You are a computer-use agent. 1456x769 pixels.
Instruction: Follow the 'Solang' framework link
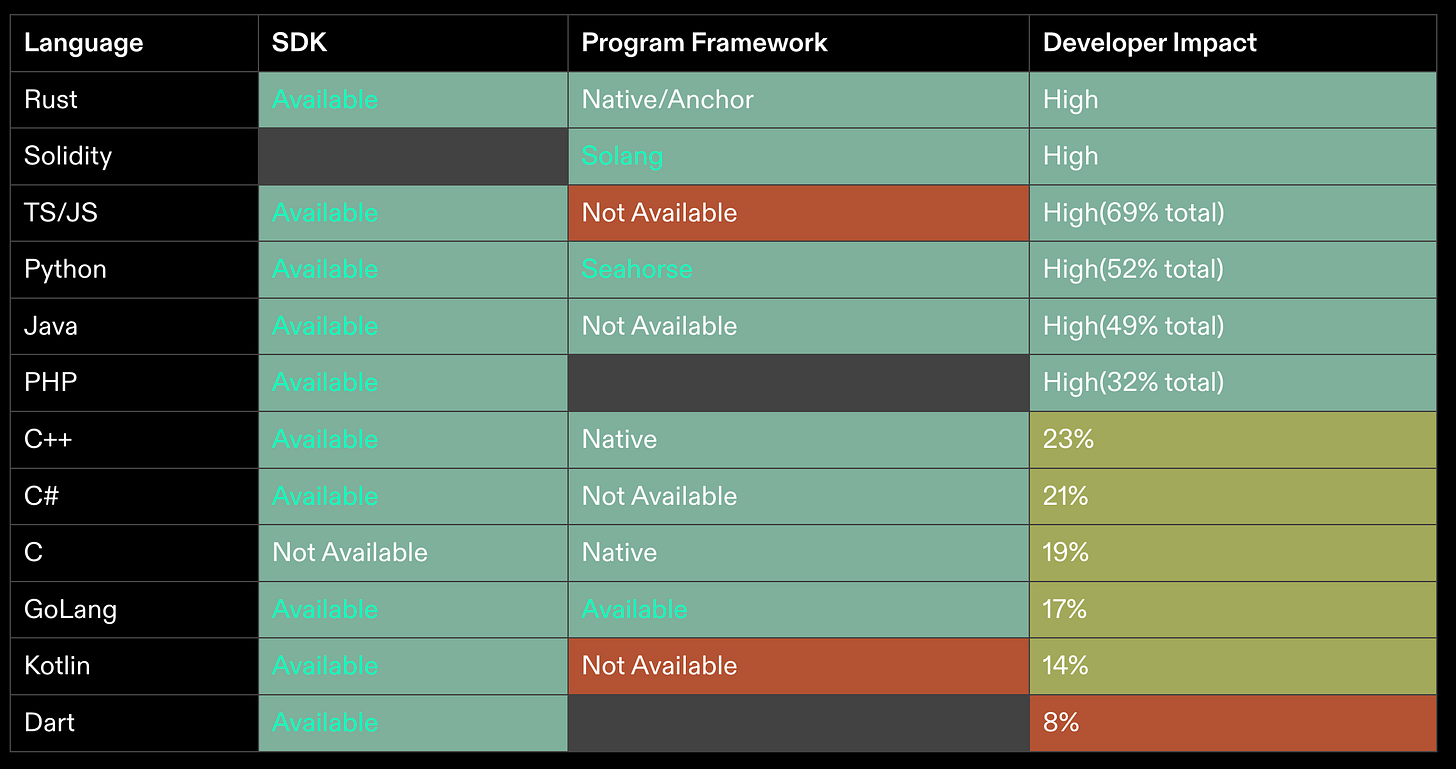coord(622,156)
